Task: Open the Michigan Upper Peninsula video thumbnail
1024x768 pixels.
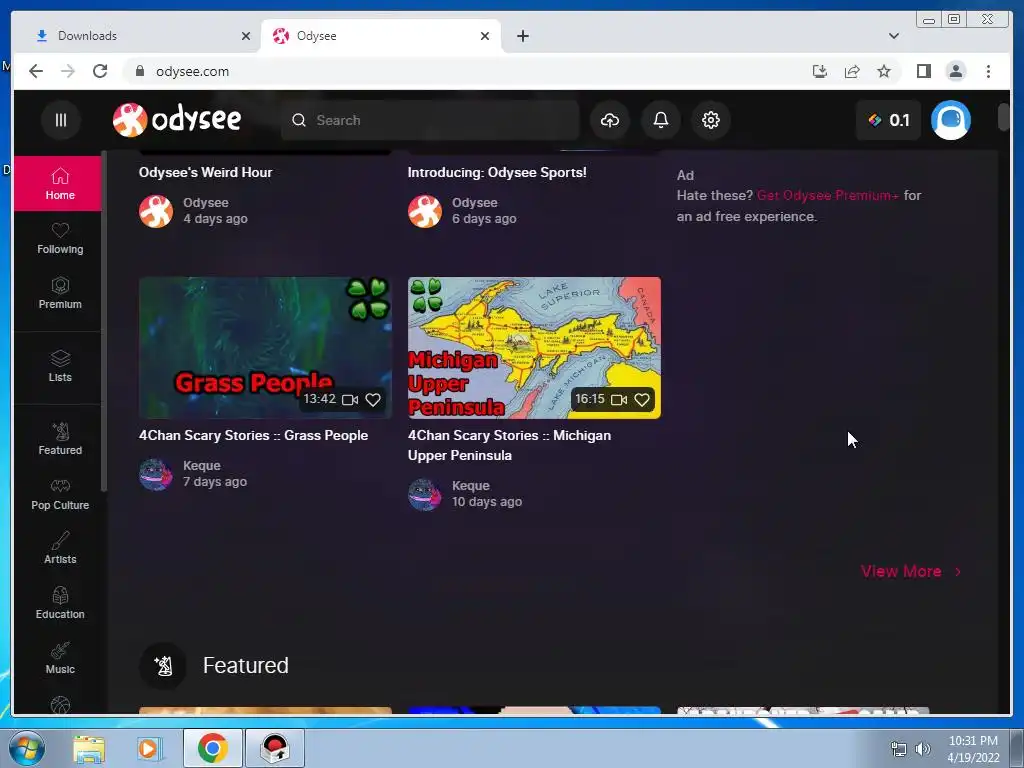Action: click(x=534, y=347)
